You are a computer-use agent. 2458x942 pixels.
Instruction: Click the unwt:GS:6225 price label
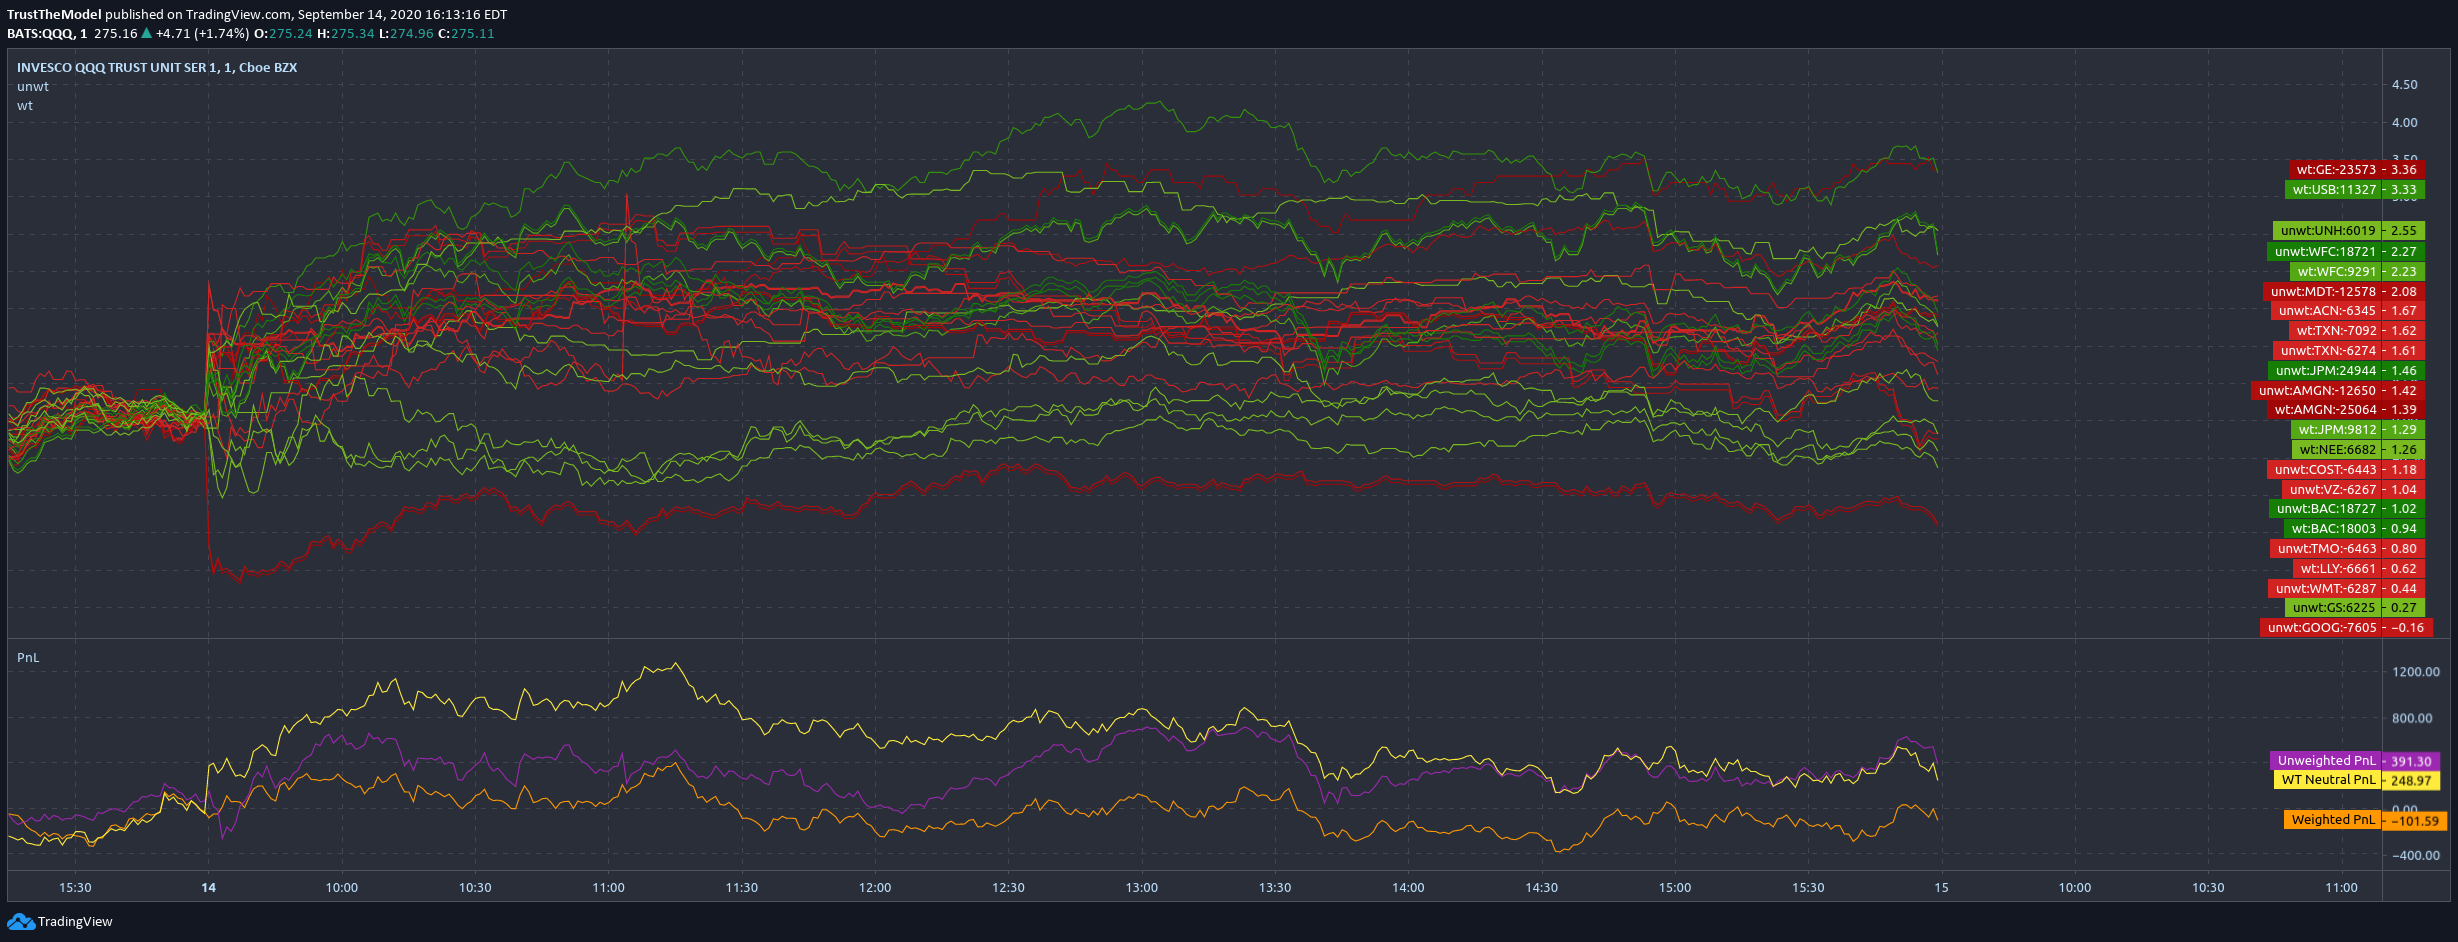2355,607
